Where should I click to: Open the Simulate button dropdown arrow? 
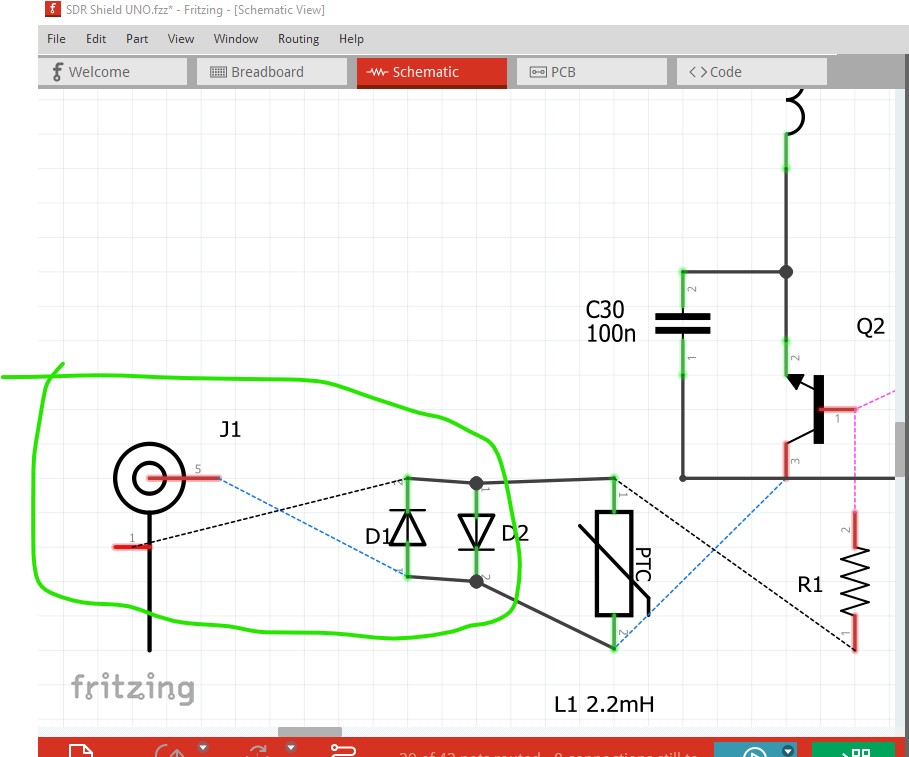click(787, 751)
